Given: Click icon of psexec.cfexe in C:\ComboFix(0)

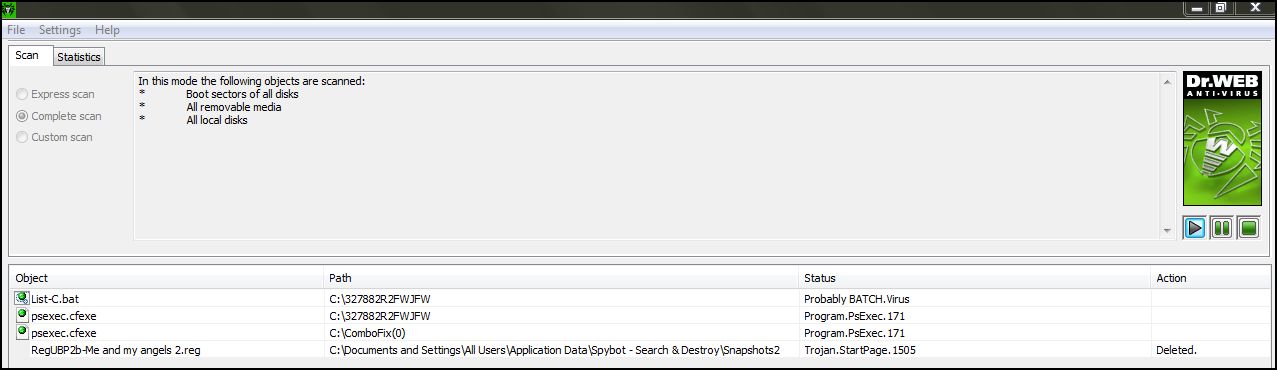Looking at the screenshot, I should point(22,332).
